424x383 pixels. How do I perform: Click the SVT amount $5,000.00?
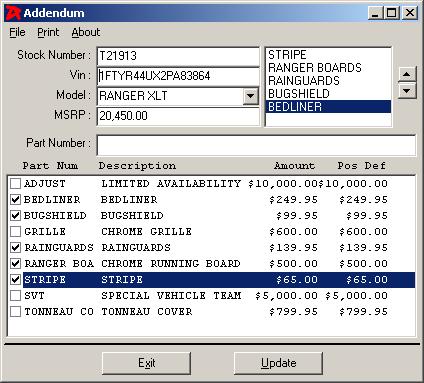[286, 296]
